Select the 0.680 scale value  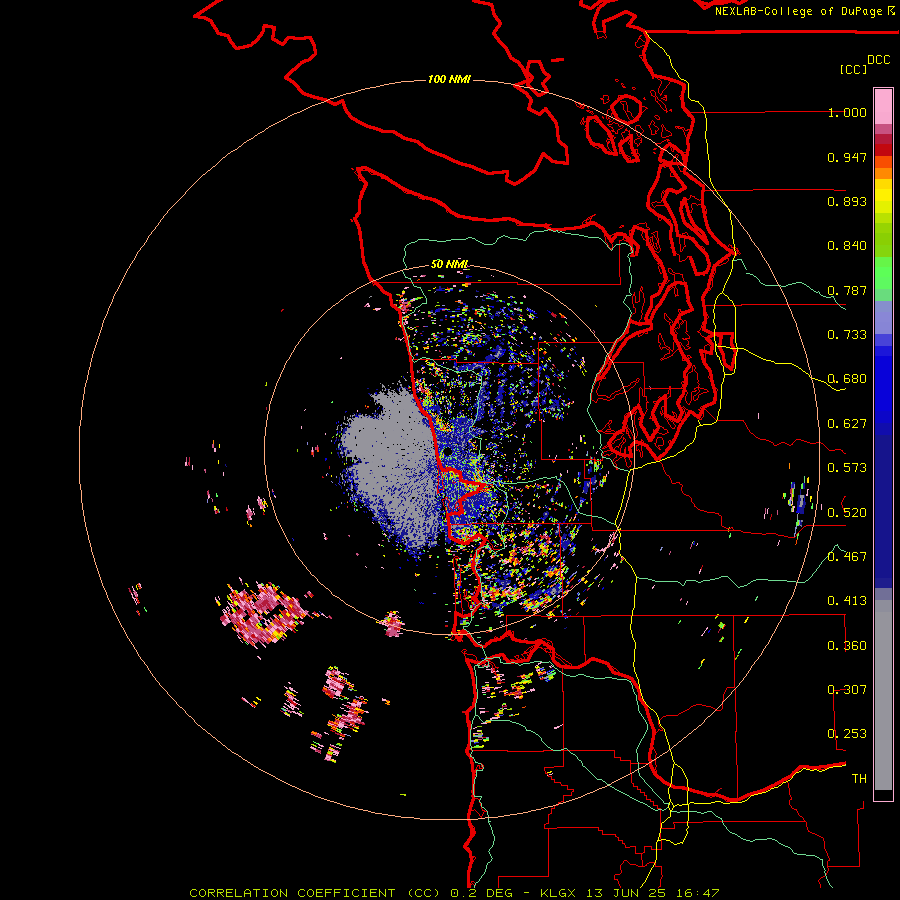coord(847,379)
